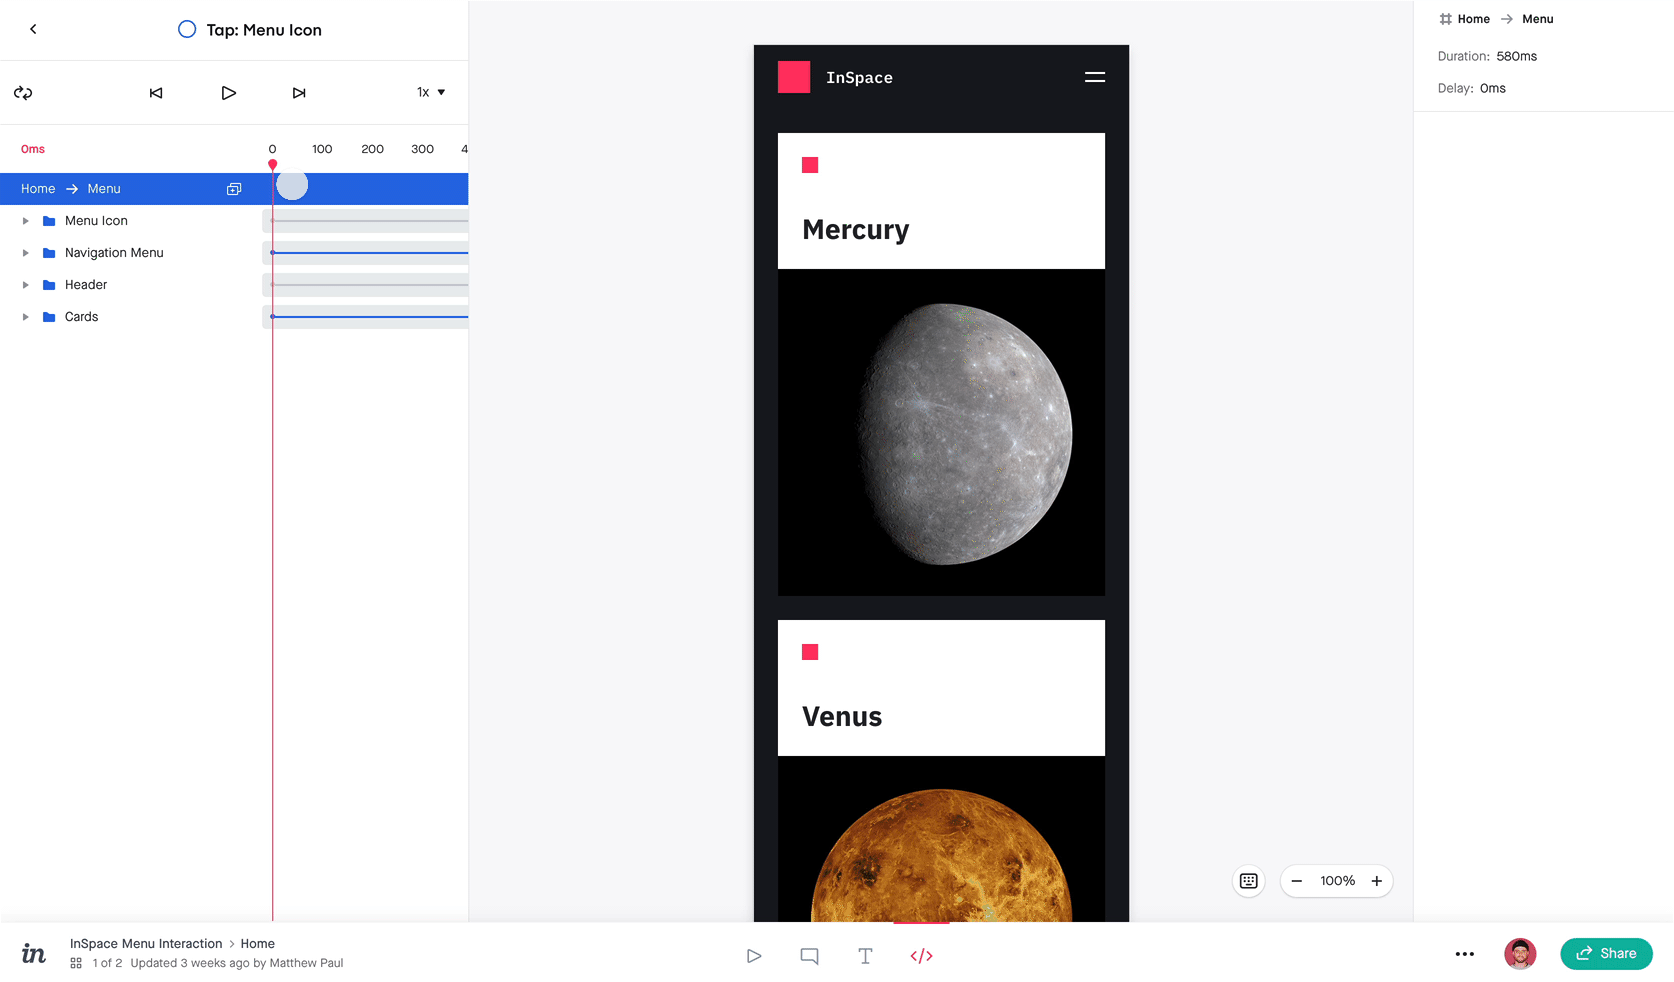Click the red square on Venus card
This screenshot has height=982, width=1674.
[x=810, y=652]
